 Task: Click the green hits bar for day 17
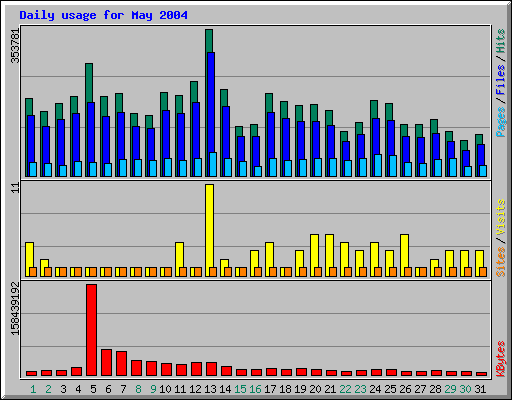(x=269, y=103)
